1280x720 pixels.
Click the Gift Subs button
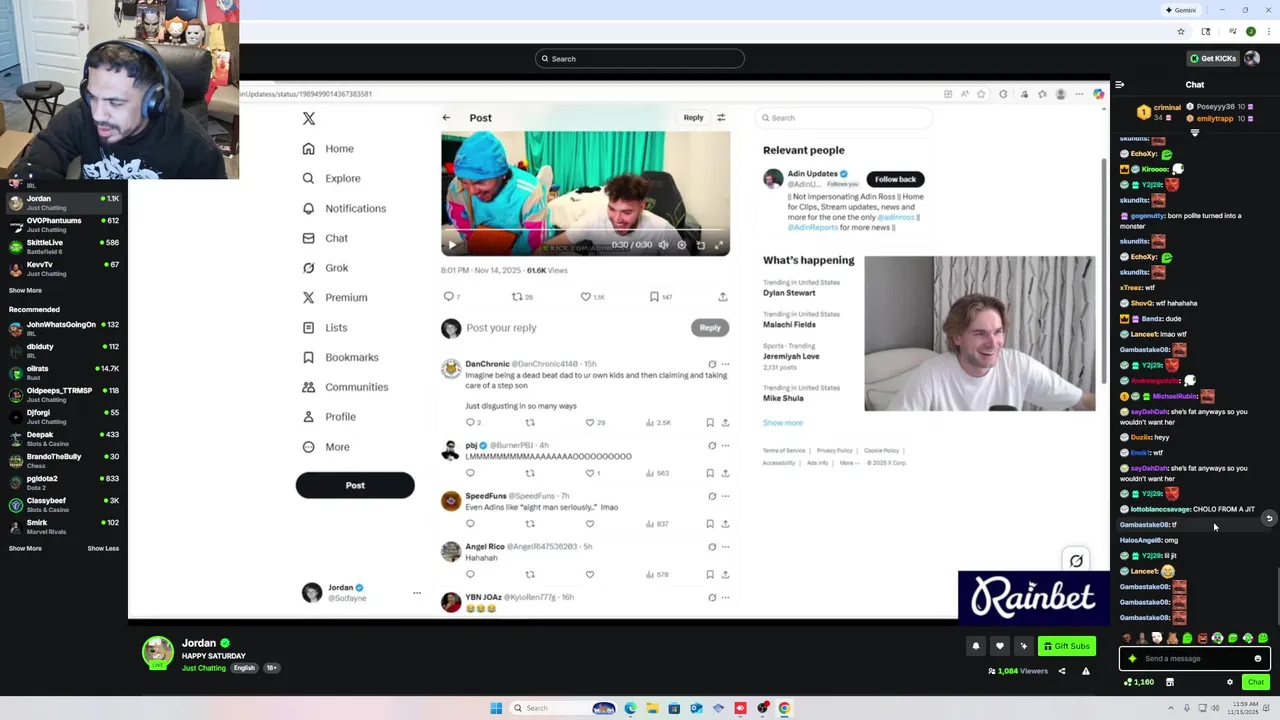point(1066,646)
